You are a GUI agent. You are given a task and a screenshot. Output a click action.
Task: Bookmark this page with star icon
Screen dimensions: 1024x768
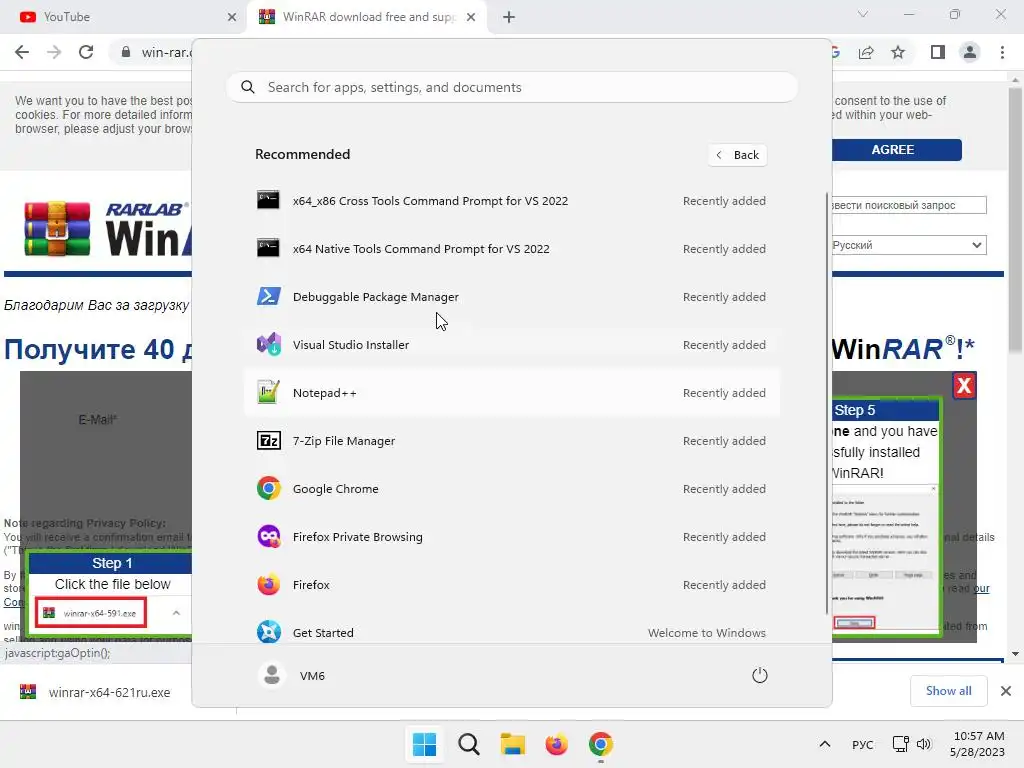pyautogui.click(x=898, y=52)
